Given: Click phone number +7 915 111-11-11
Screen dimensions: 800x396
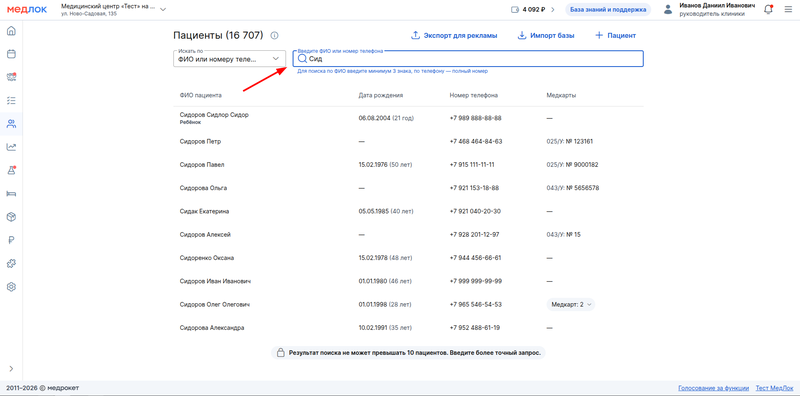Looking at the screenshot, I should [x=472, y=165].
